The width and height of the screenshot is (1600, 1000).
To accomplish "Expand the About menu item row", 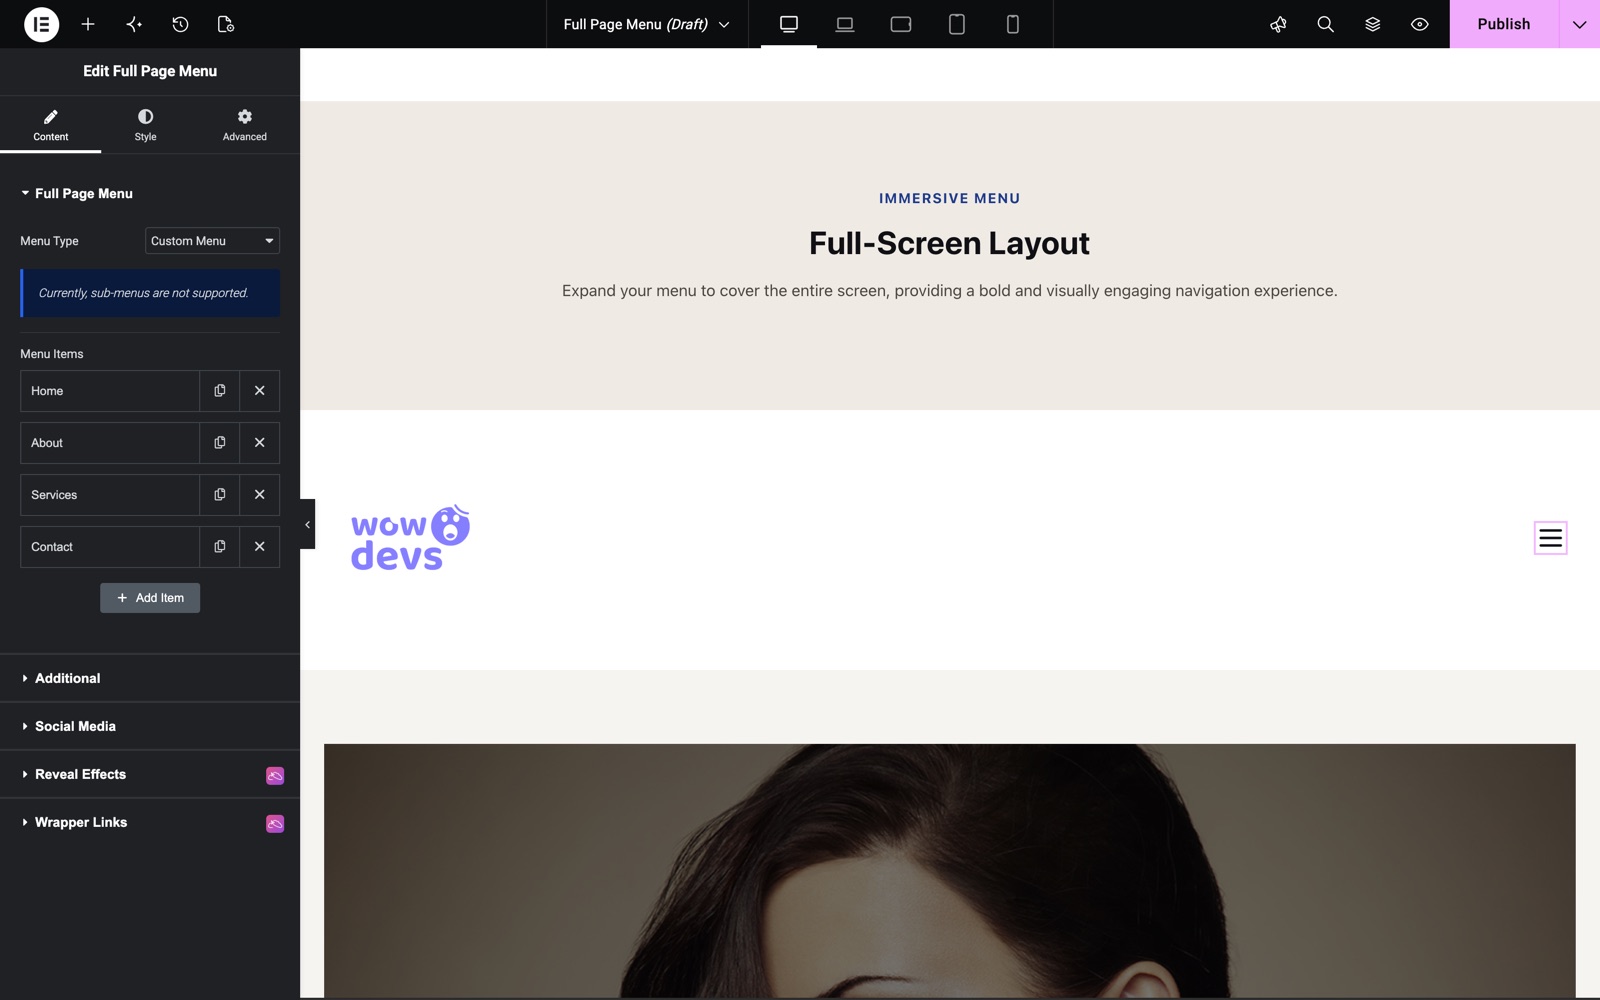I will click(110, 443).
